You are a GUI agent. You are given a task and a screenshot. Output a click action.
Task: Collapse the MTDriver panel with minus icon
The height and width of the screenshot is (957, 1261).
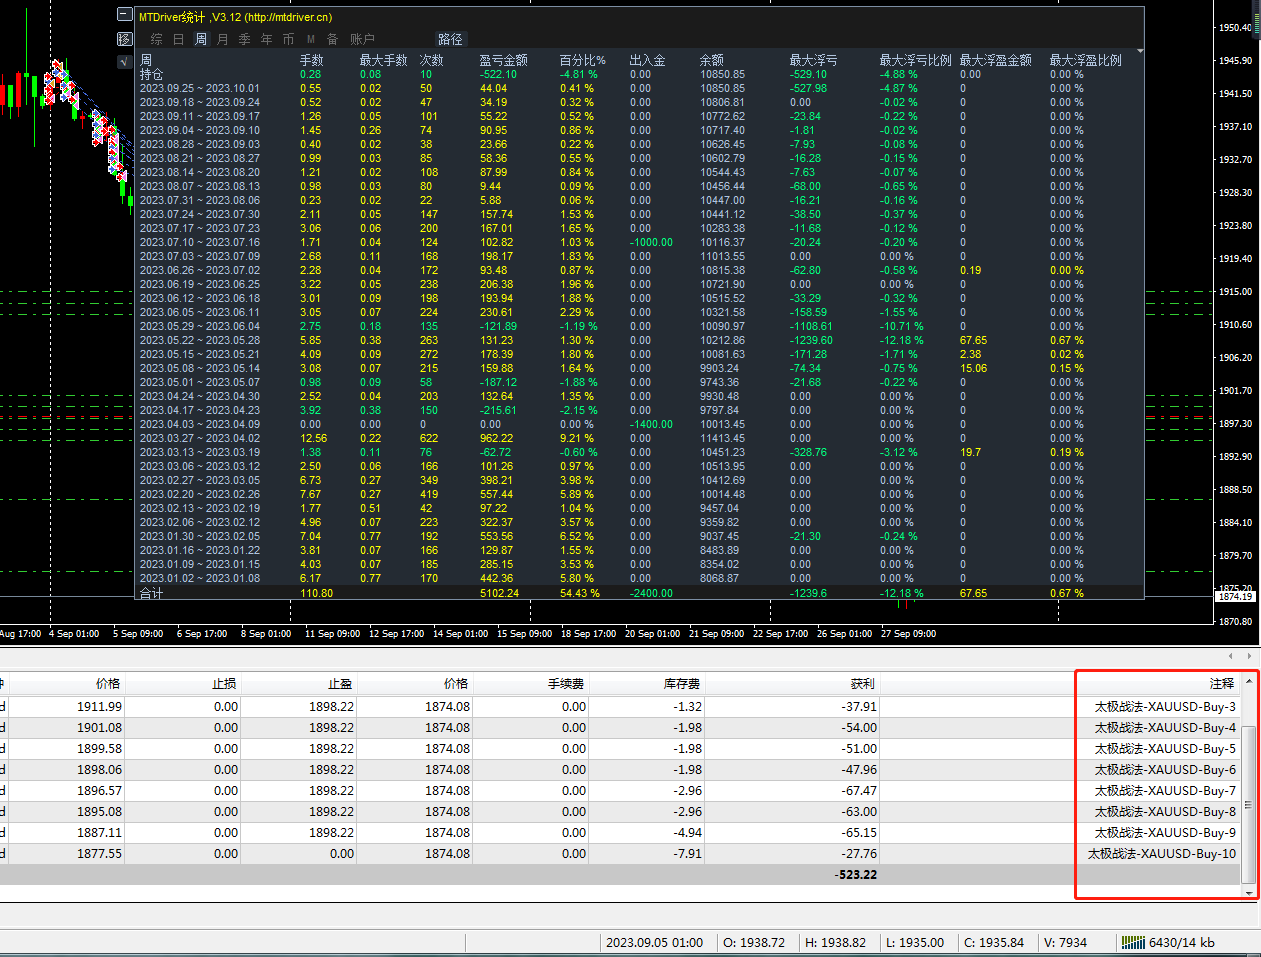tap(125, 14)
